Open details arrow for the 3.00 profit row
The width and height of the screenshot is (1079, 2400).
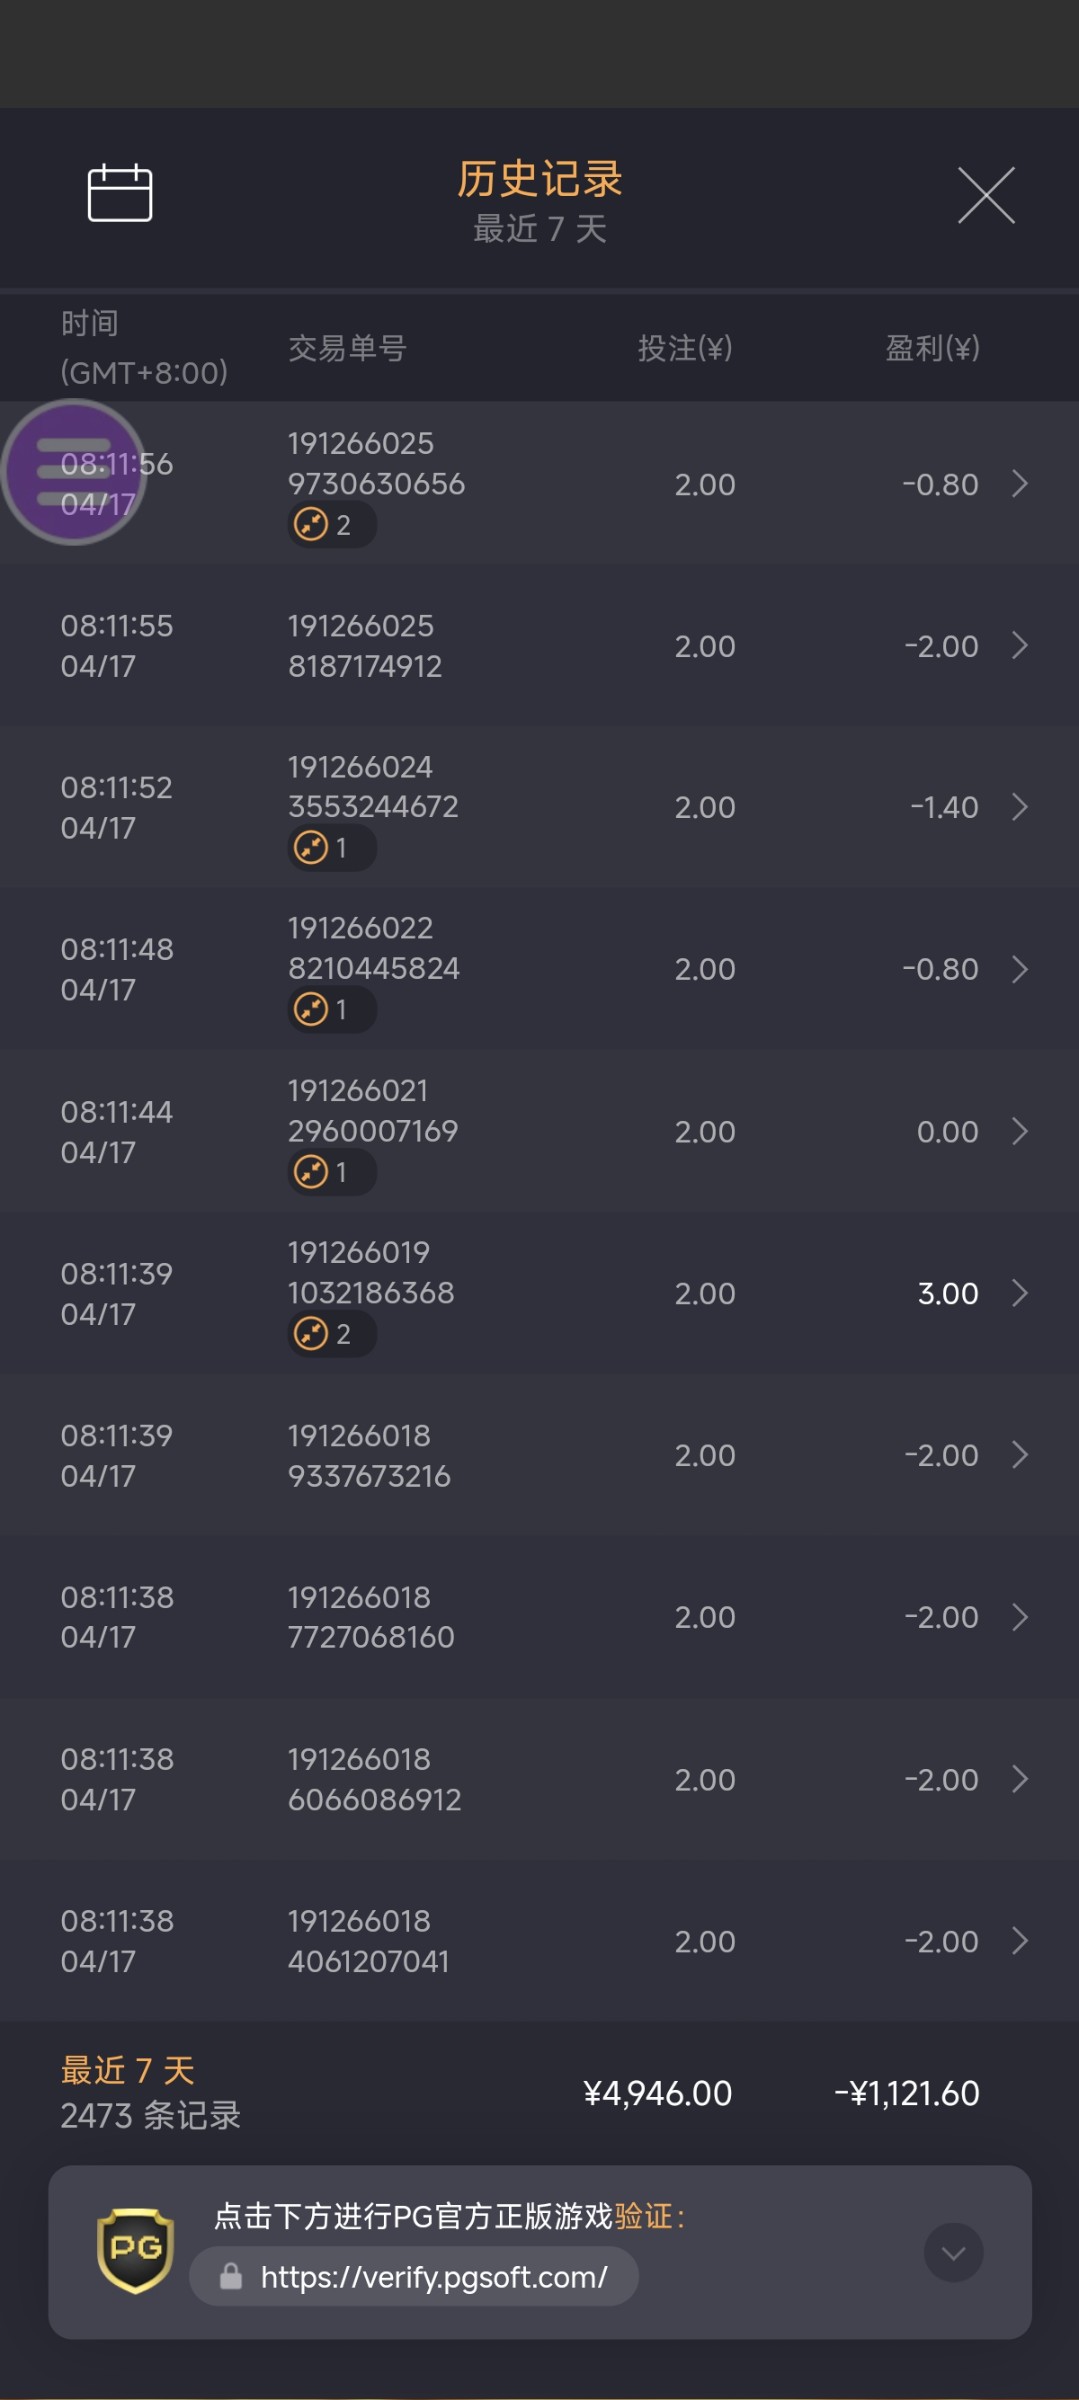point(1019,1293)
